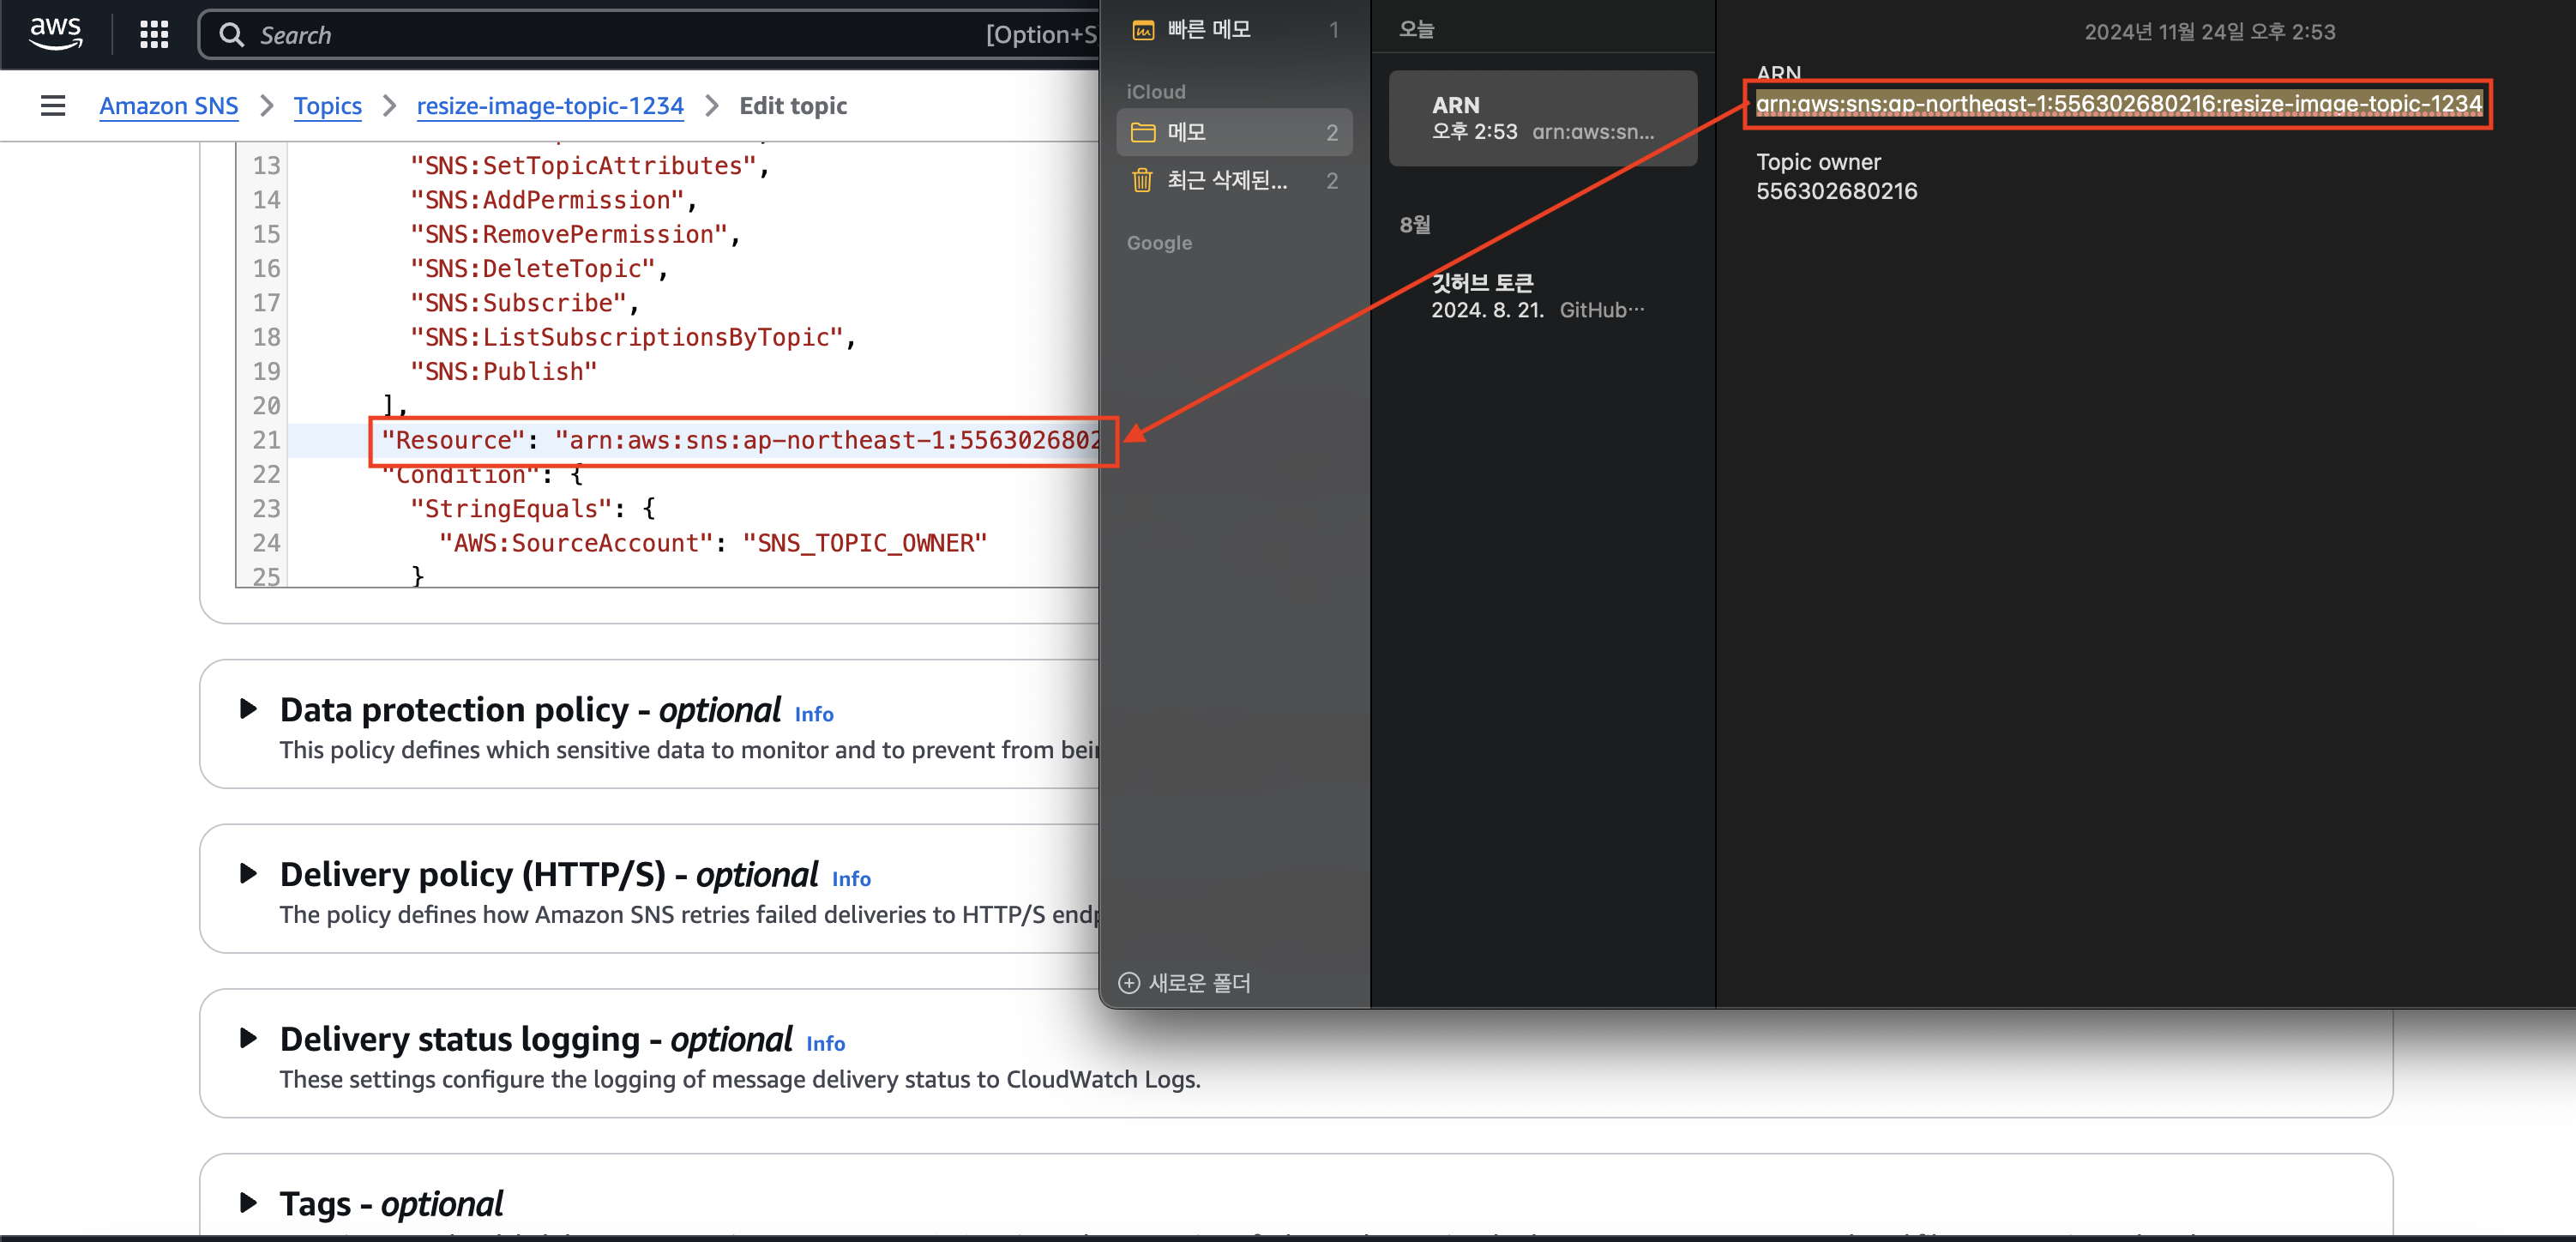The width and height of the screenshot is (2576, 1242).
Task: Open resize-image-topic-1234 breadcrumb link
Action: (550, 106)
